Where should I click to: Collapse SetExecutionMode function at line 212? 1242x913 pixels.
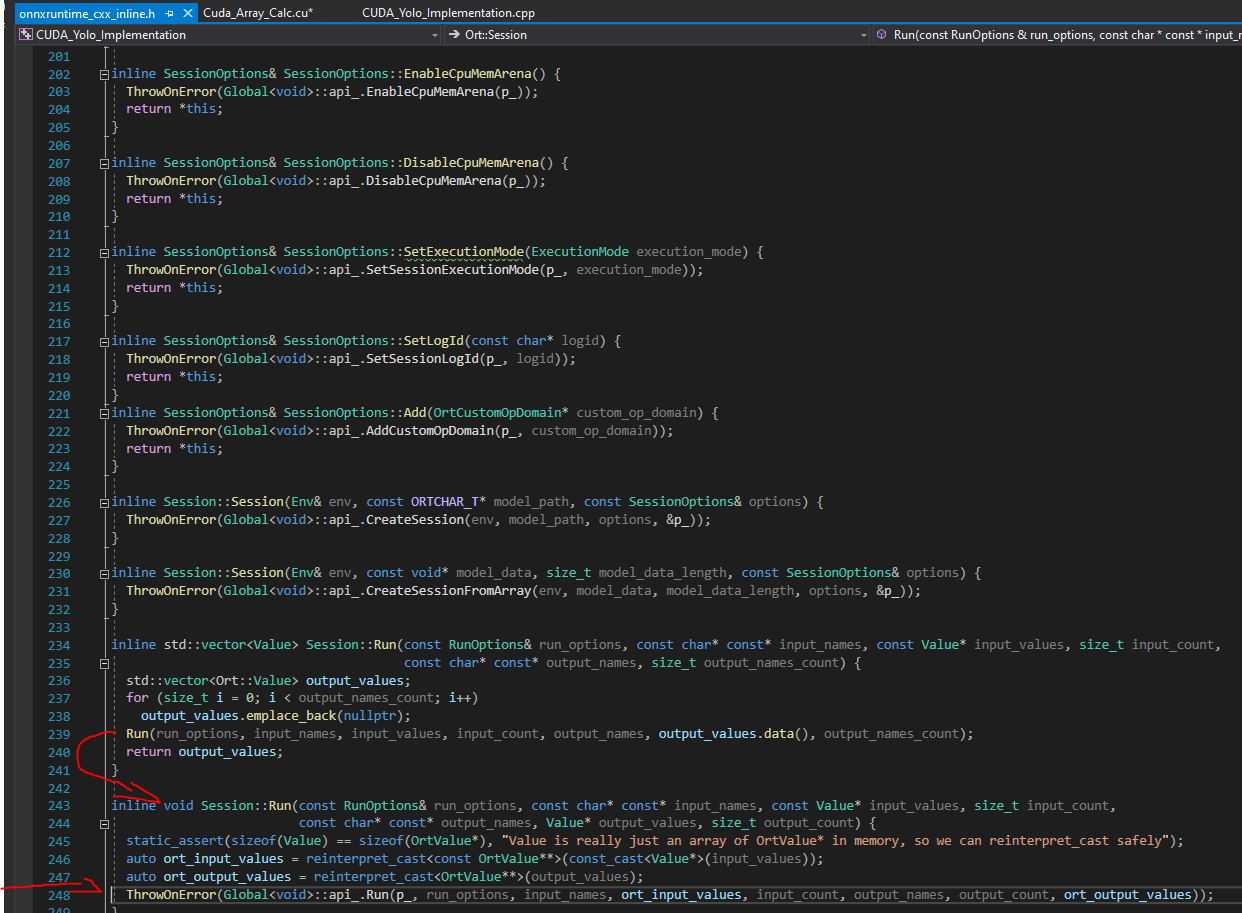104,252
